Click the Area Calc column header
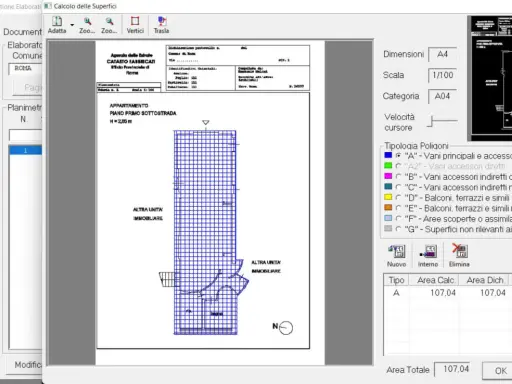Viewport: 512px width, 384px height. [x=434, y=280]
